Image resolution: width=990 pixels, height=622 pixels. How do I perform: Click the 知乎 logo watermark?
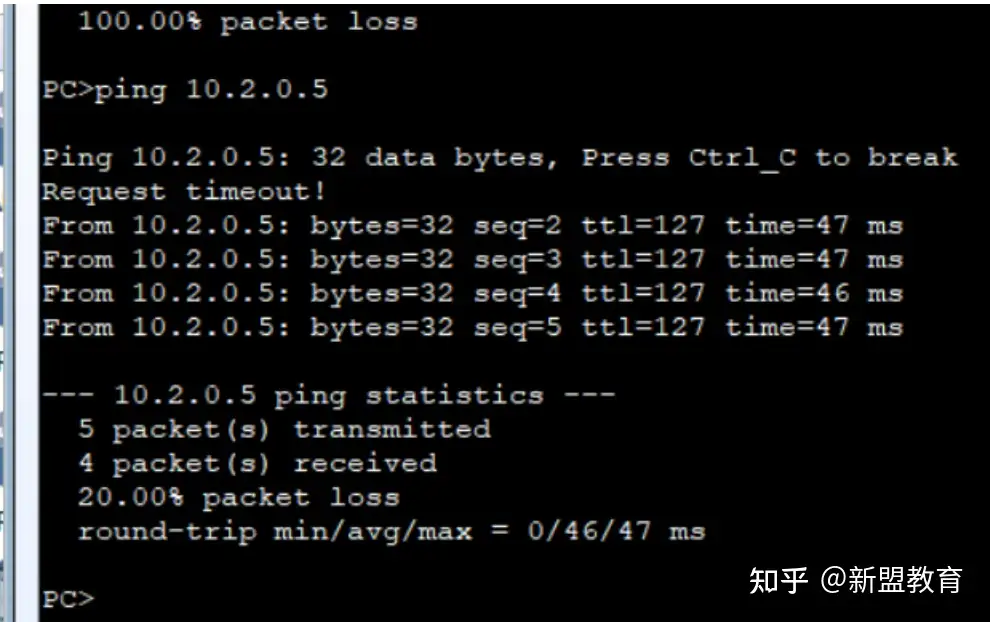[779, 580]
